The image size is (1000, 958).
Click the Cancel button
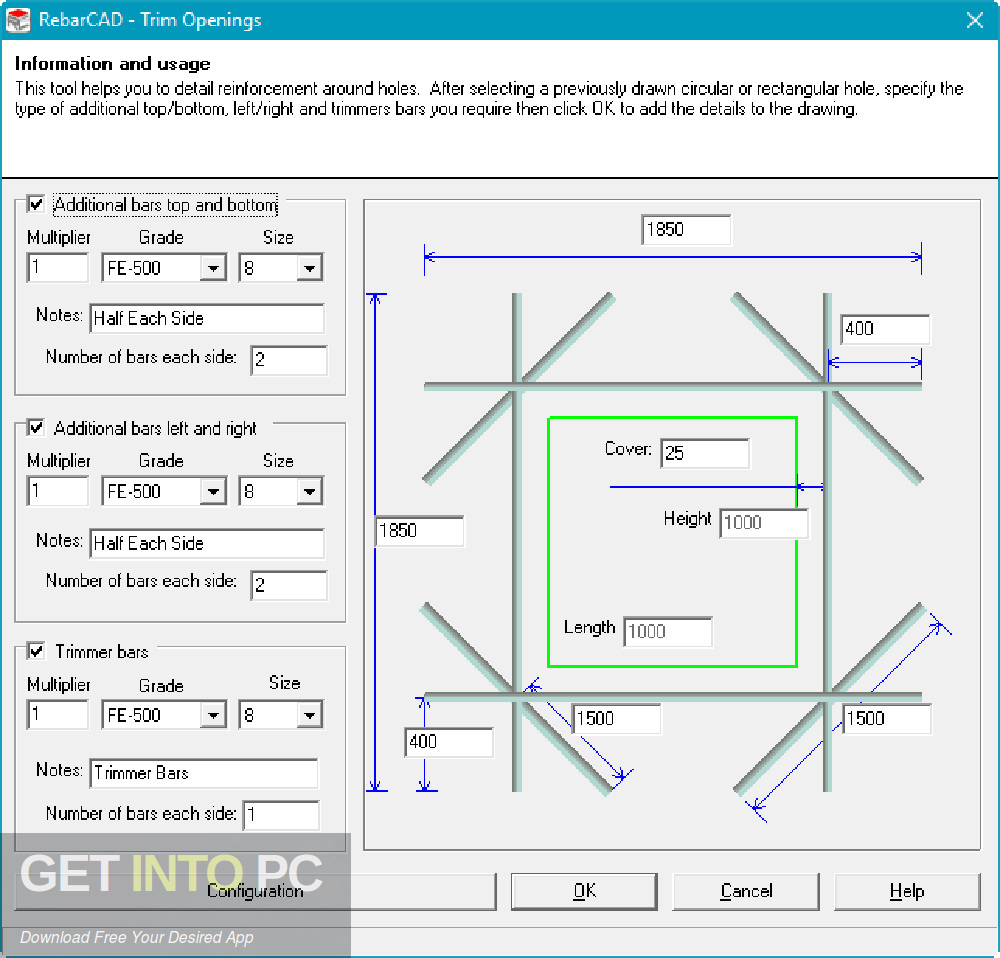[x=746, y=891]
